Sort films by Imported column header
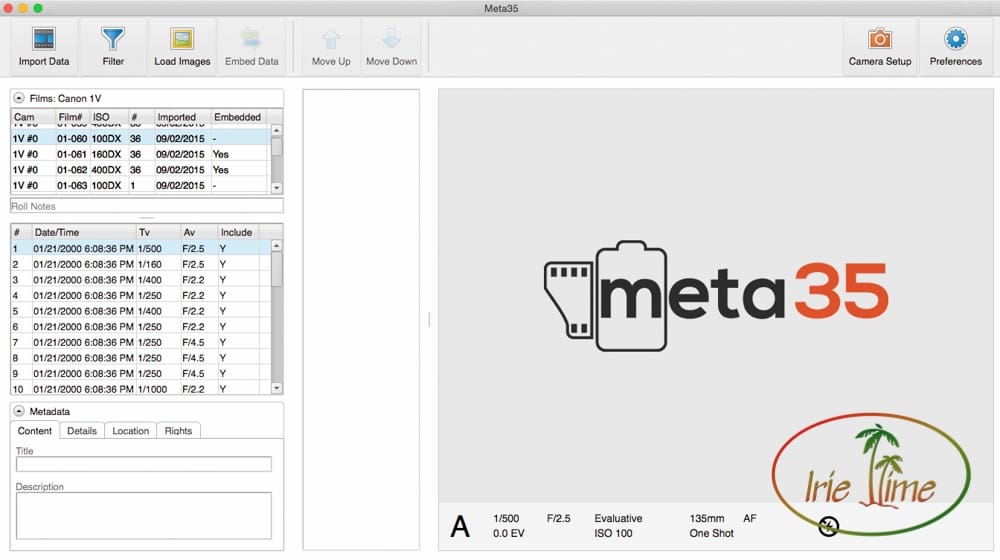This screenshot has width=1000, height=560. [x=182, y=117]
